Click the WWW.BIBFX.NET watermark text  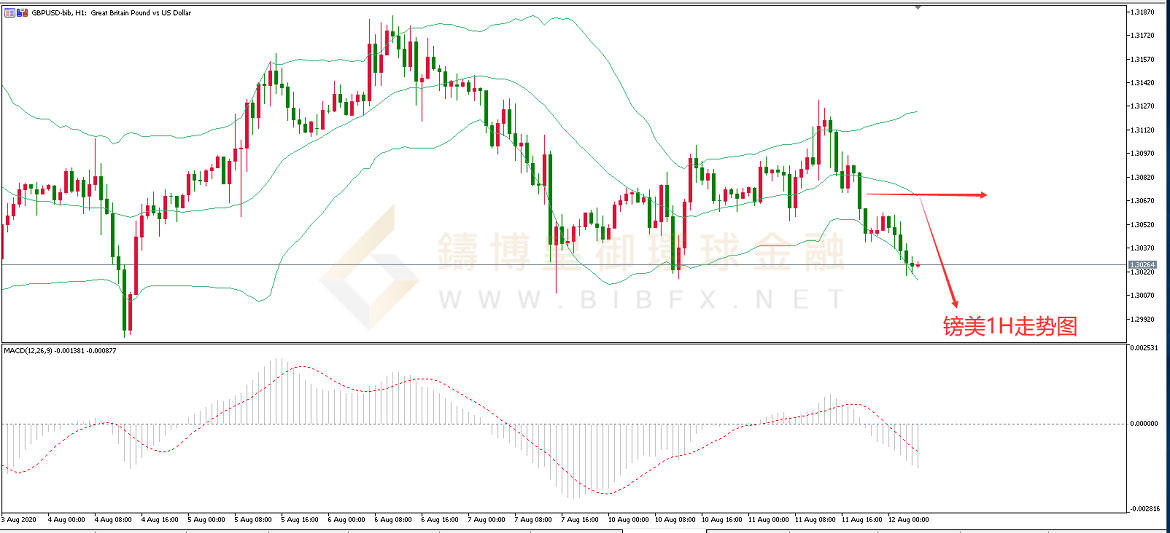click(x=640, y=298)
